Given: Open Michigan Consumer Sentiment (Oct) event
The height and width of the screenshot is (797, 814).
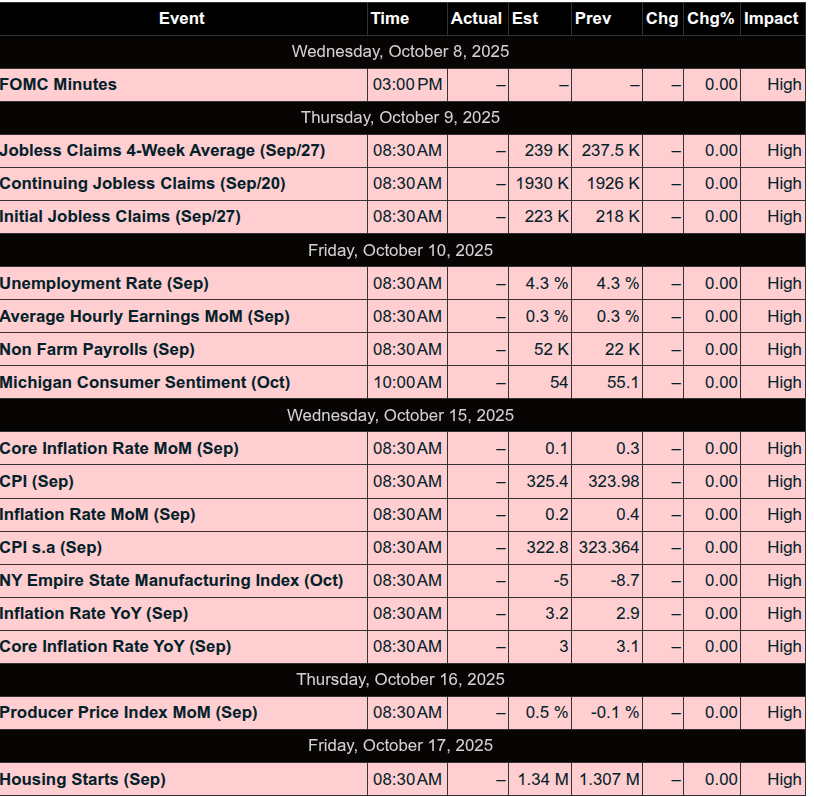Looking at the screenshot, I should point(145,383).
